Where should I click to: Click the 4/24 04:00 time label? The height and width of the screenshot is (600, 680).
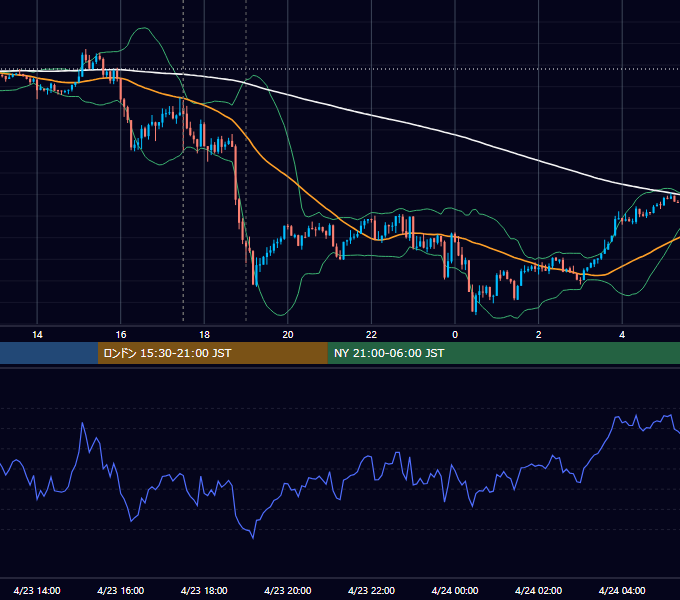pyautogui.click(x=622, y=590)
